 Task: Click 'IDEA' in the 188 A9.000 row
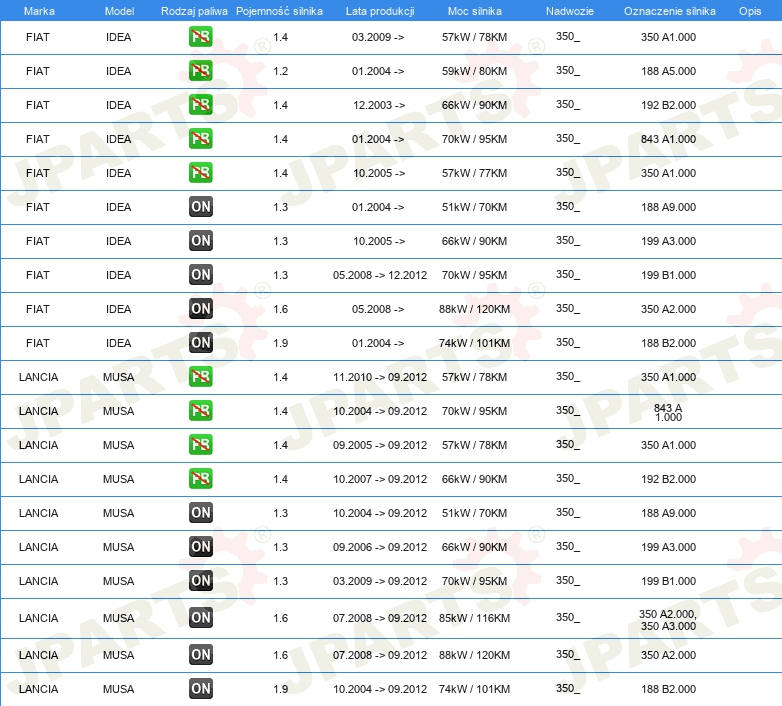[118, 207]
